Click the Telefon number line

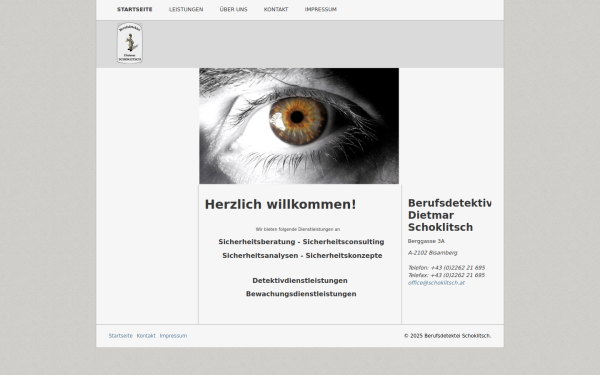(x=447, y=267)
